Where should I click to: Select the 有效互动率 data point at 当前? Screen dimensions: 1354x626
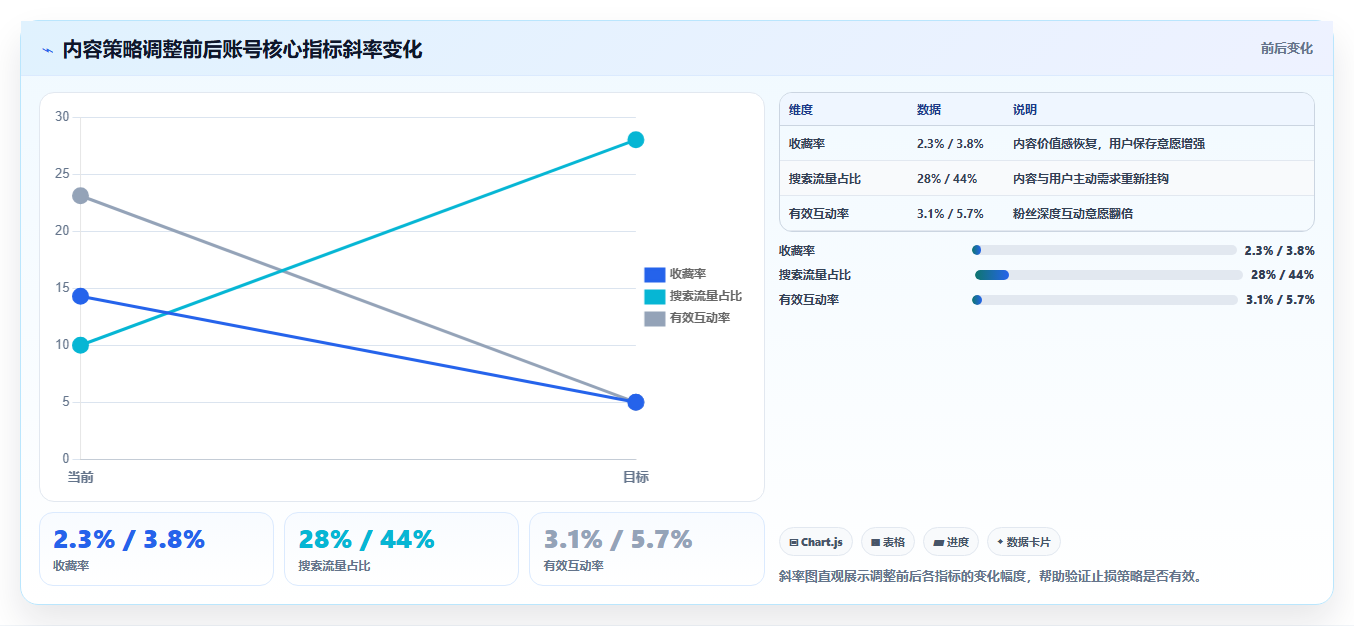point(81,196)
